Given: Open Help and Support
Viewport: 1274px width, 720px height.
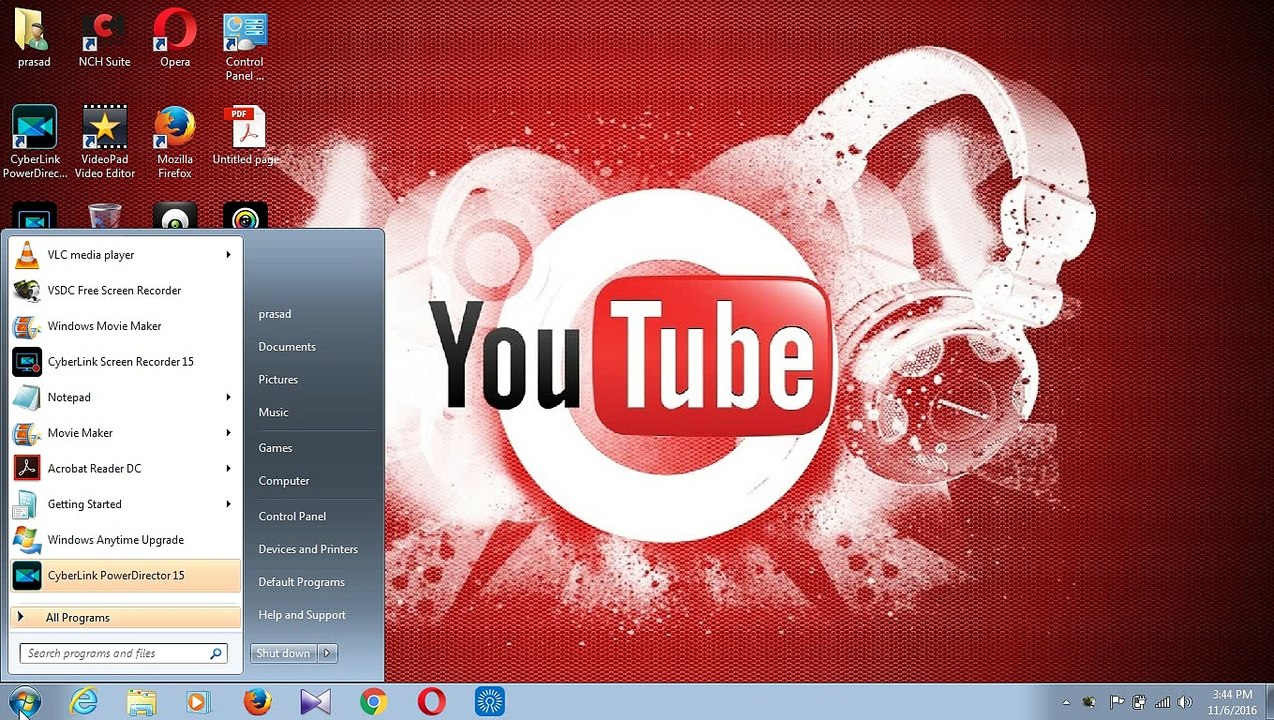Looking at the screenshot, I should point(302,615).
